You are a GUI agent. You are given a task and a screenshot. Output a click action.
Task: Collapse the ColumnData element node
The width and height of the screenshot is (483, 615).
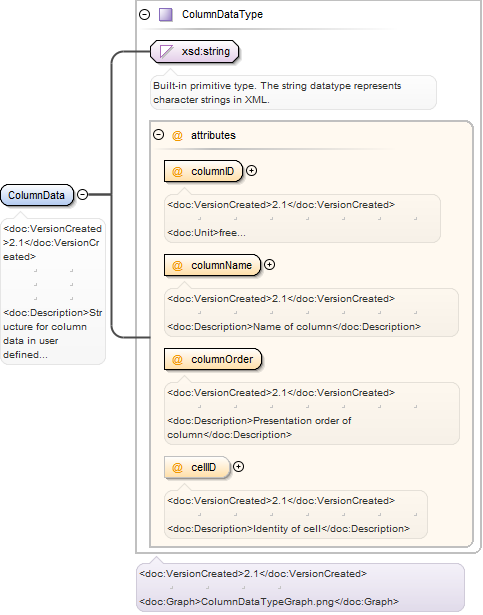82,194
